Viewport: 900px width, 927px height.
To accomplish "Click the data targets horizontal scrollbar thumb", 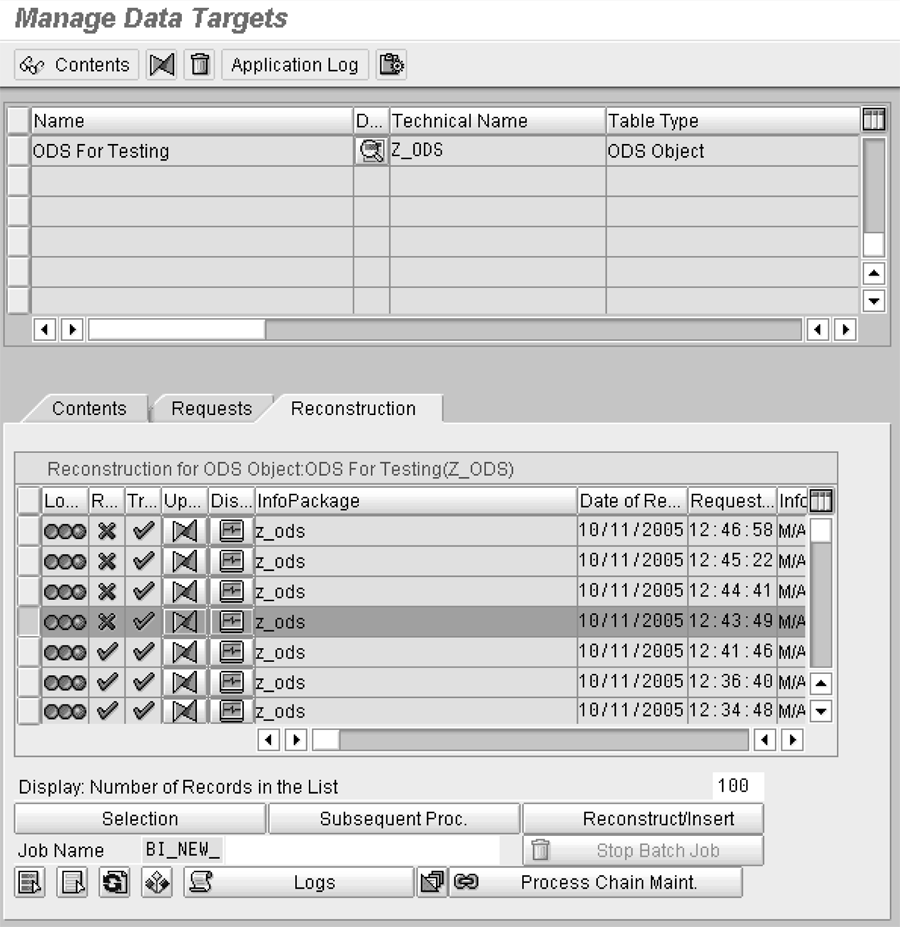I will [x=177, y=329].
